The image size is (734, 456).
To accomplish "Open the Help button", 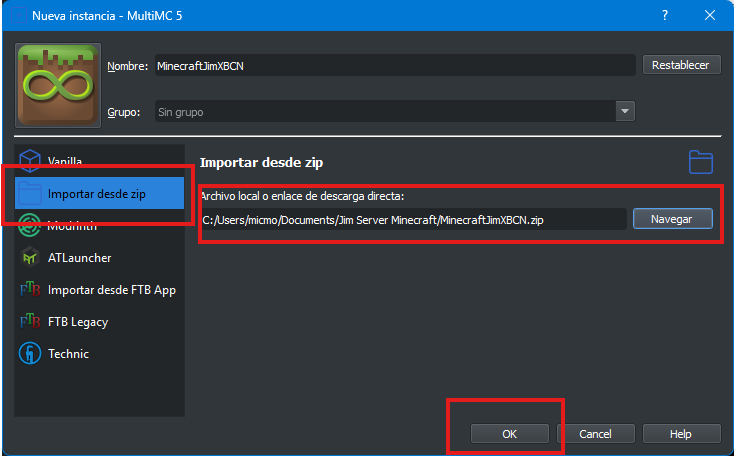I will coord(681,434).
